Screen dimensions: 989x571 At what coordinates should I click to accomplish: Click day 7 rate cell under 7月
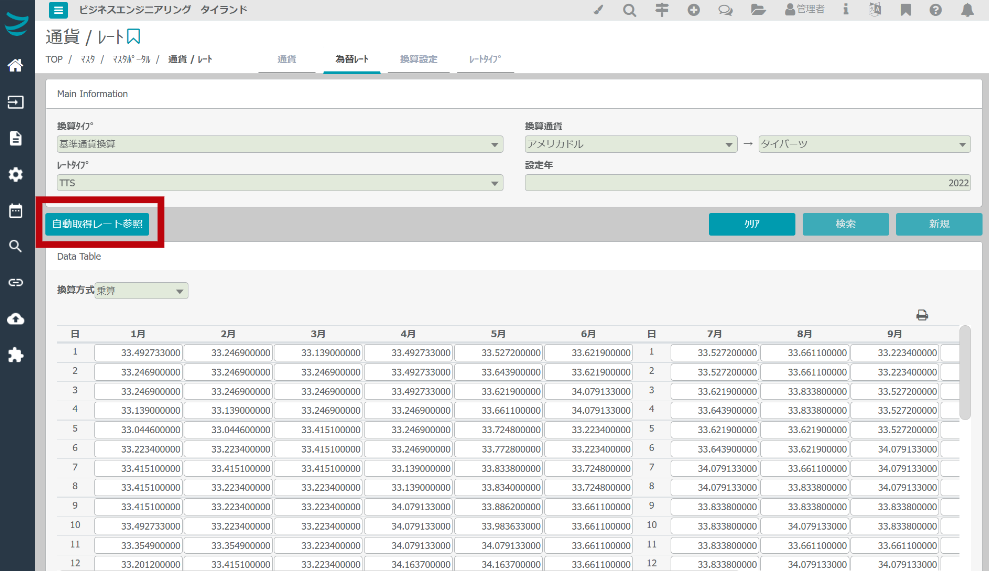tap(715, 468)
